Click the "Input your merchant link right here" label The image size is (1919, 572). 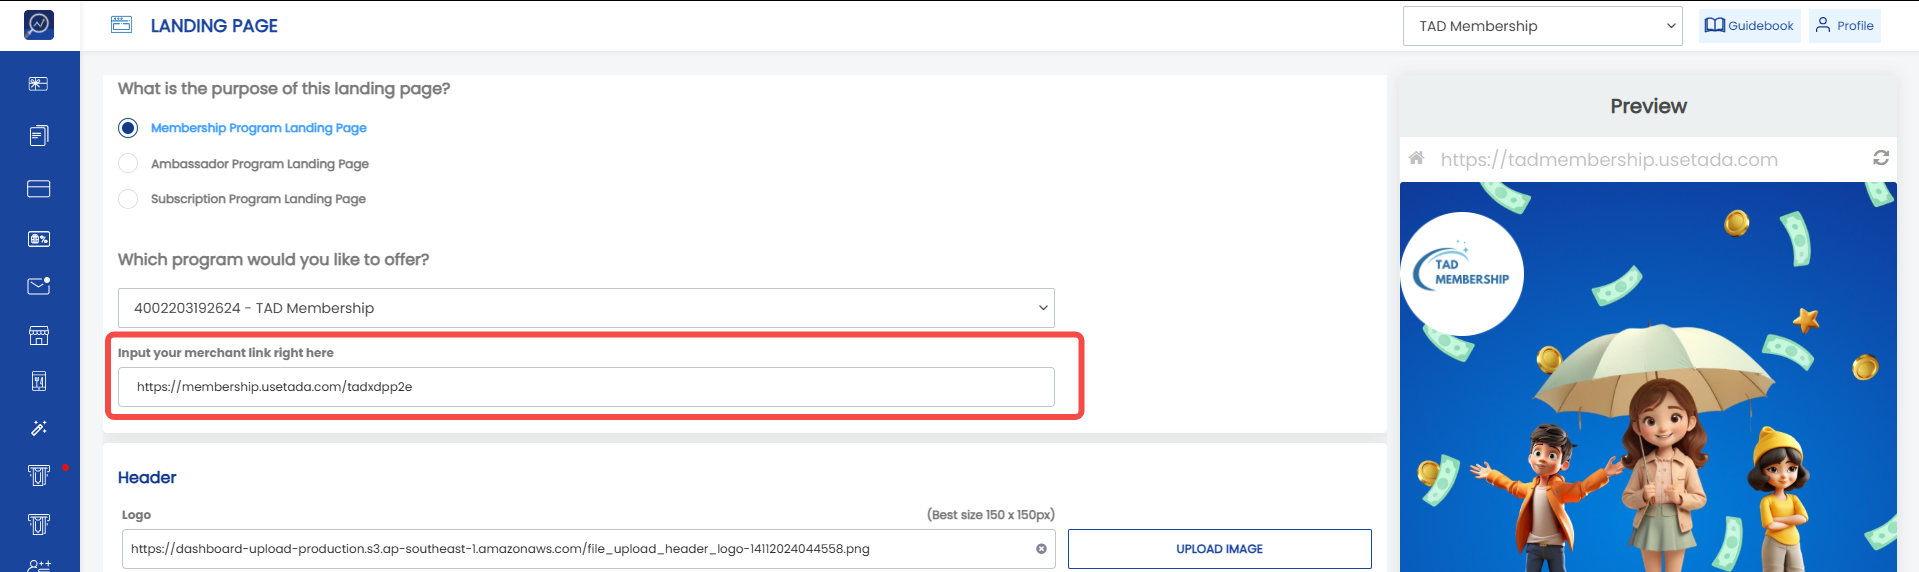[226, 353]
